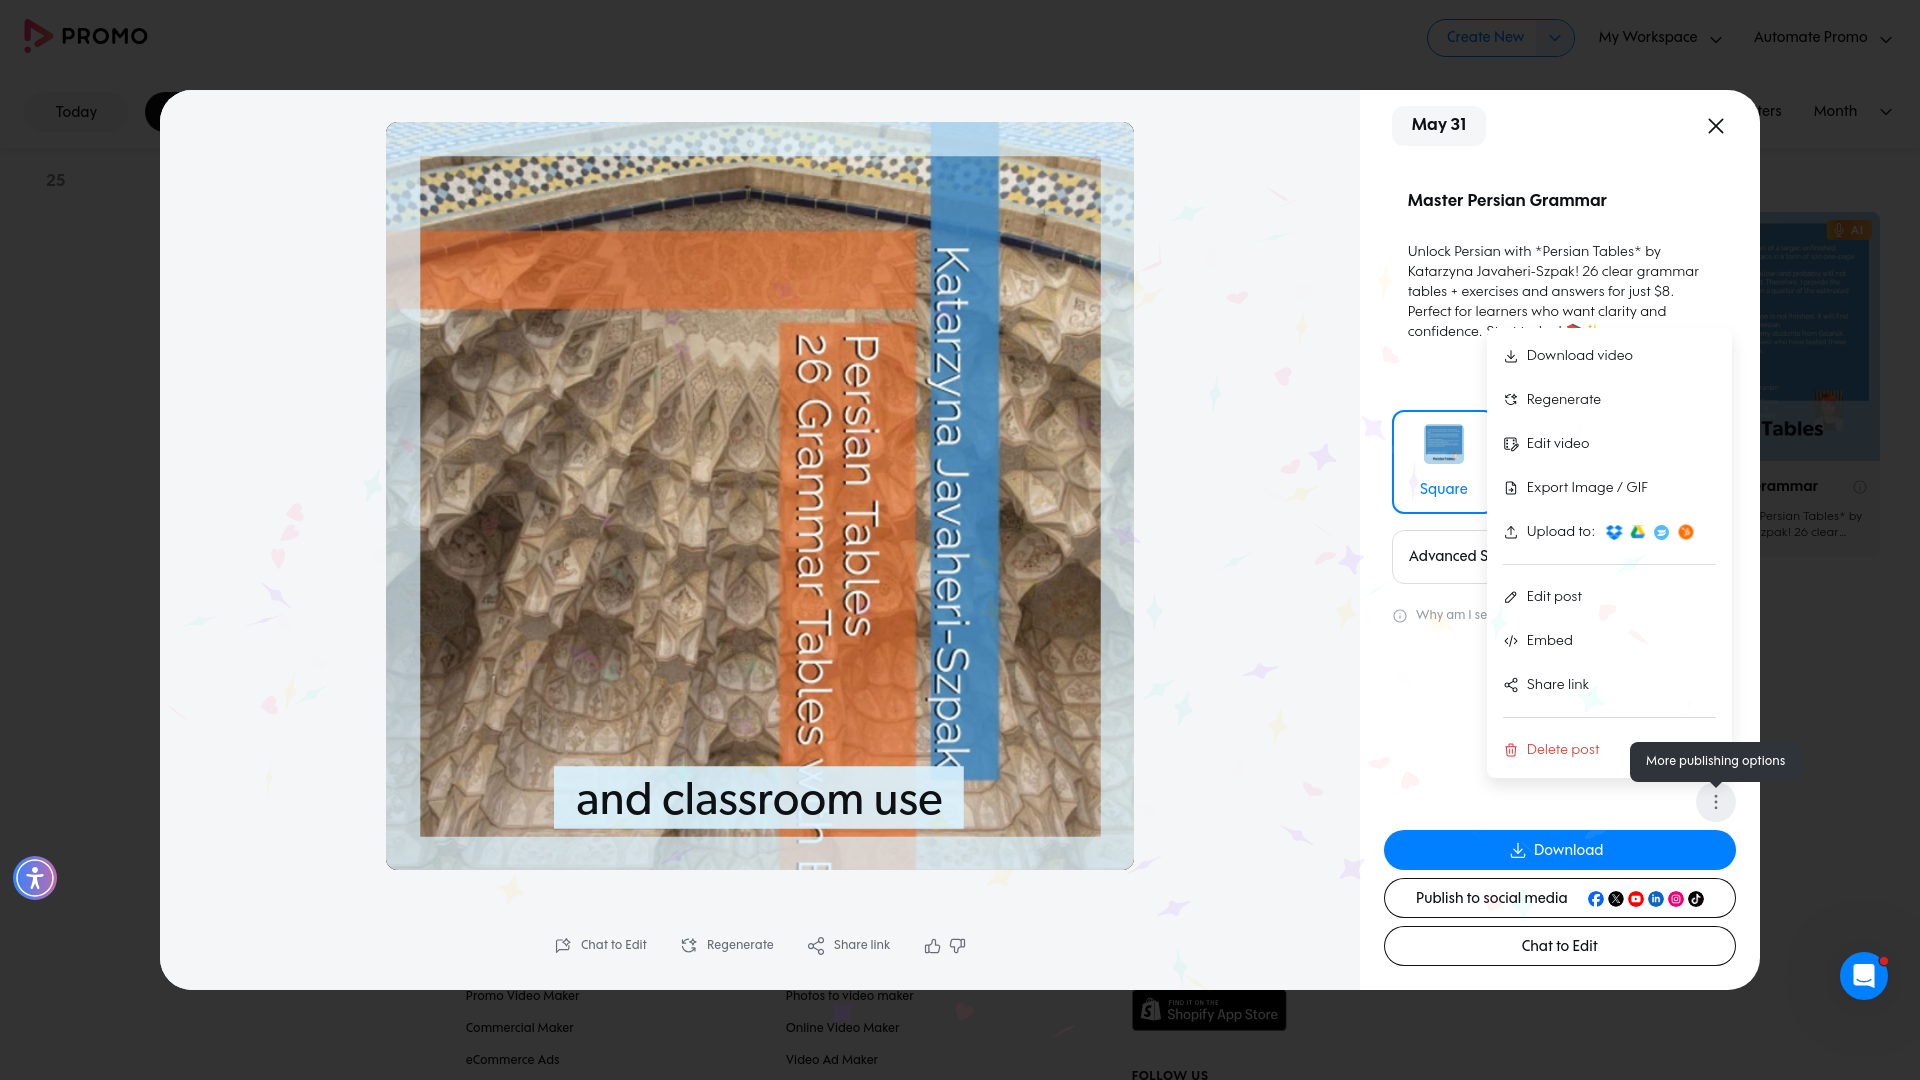Choose Download video from the menu
1920x1080 pixels.
1609,356
